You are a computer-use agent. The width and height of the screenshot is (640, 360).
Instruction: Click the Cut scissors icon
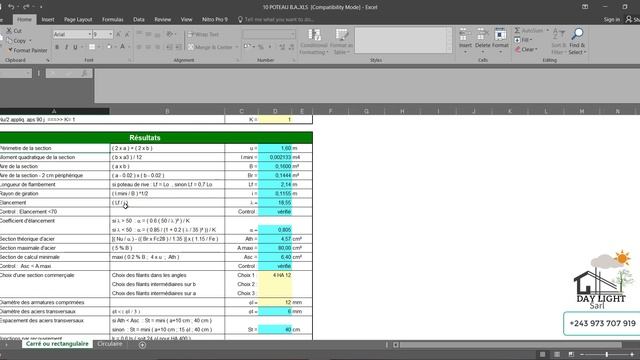pyautogui.click(x=9, y=31)
